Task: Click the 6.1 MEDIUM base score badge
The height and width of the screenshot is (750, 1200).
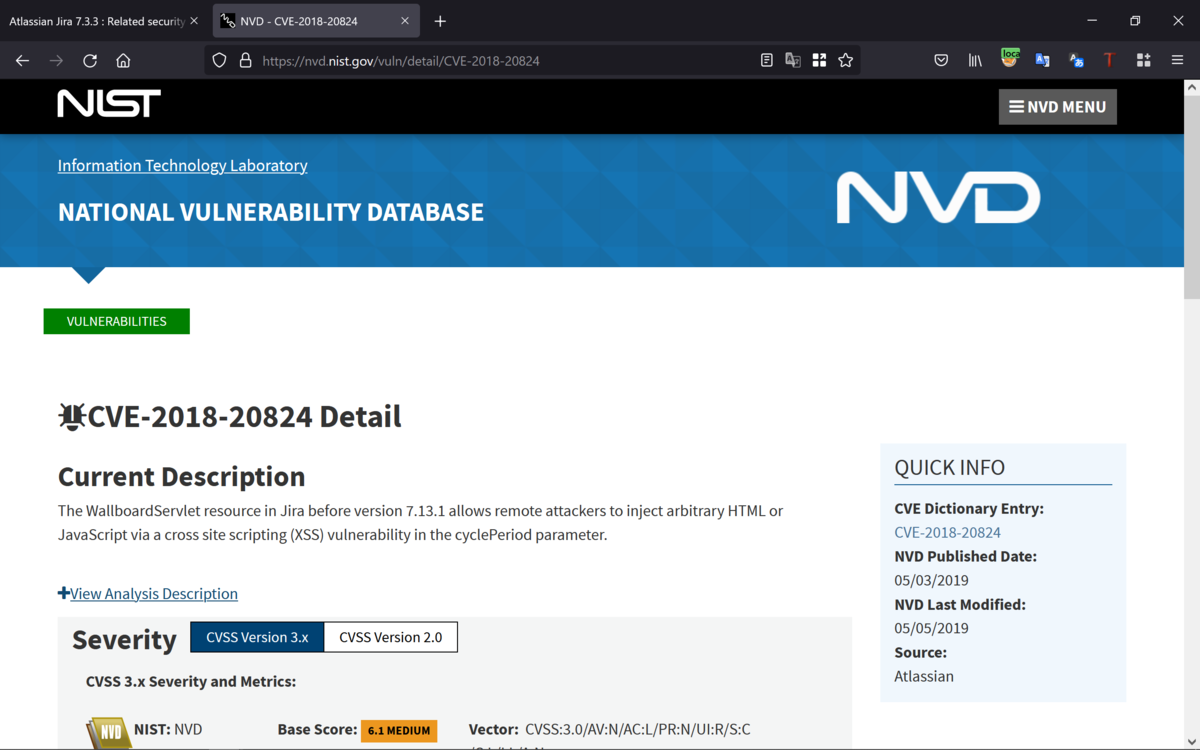Action: [x=399, y=730]
